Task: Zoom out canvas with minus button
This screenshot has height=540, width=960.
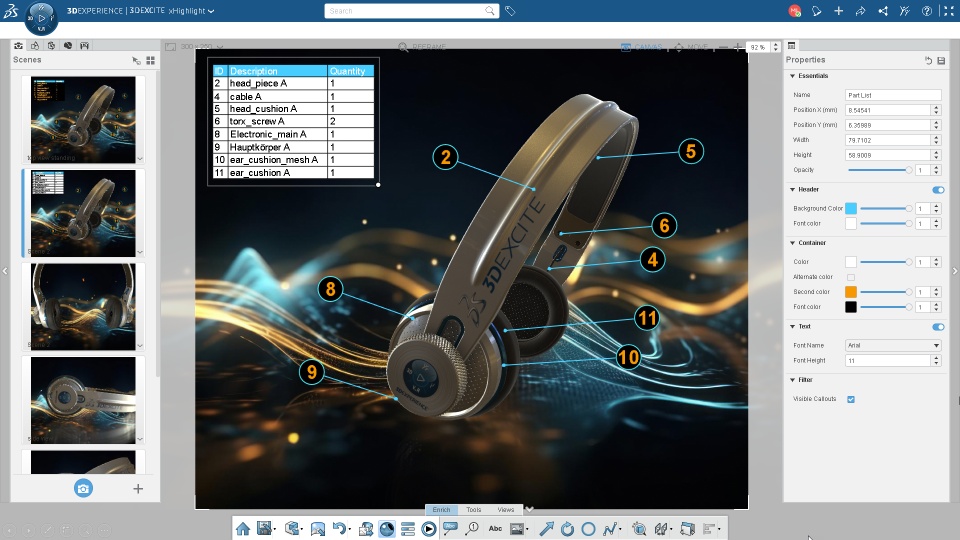Action: pyautogui.click(x=723, y=47)
